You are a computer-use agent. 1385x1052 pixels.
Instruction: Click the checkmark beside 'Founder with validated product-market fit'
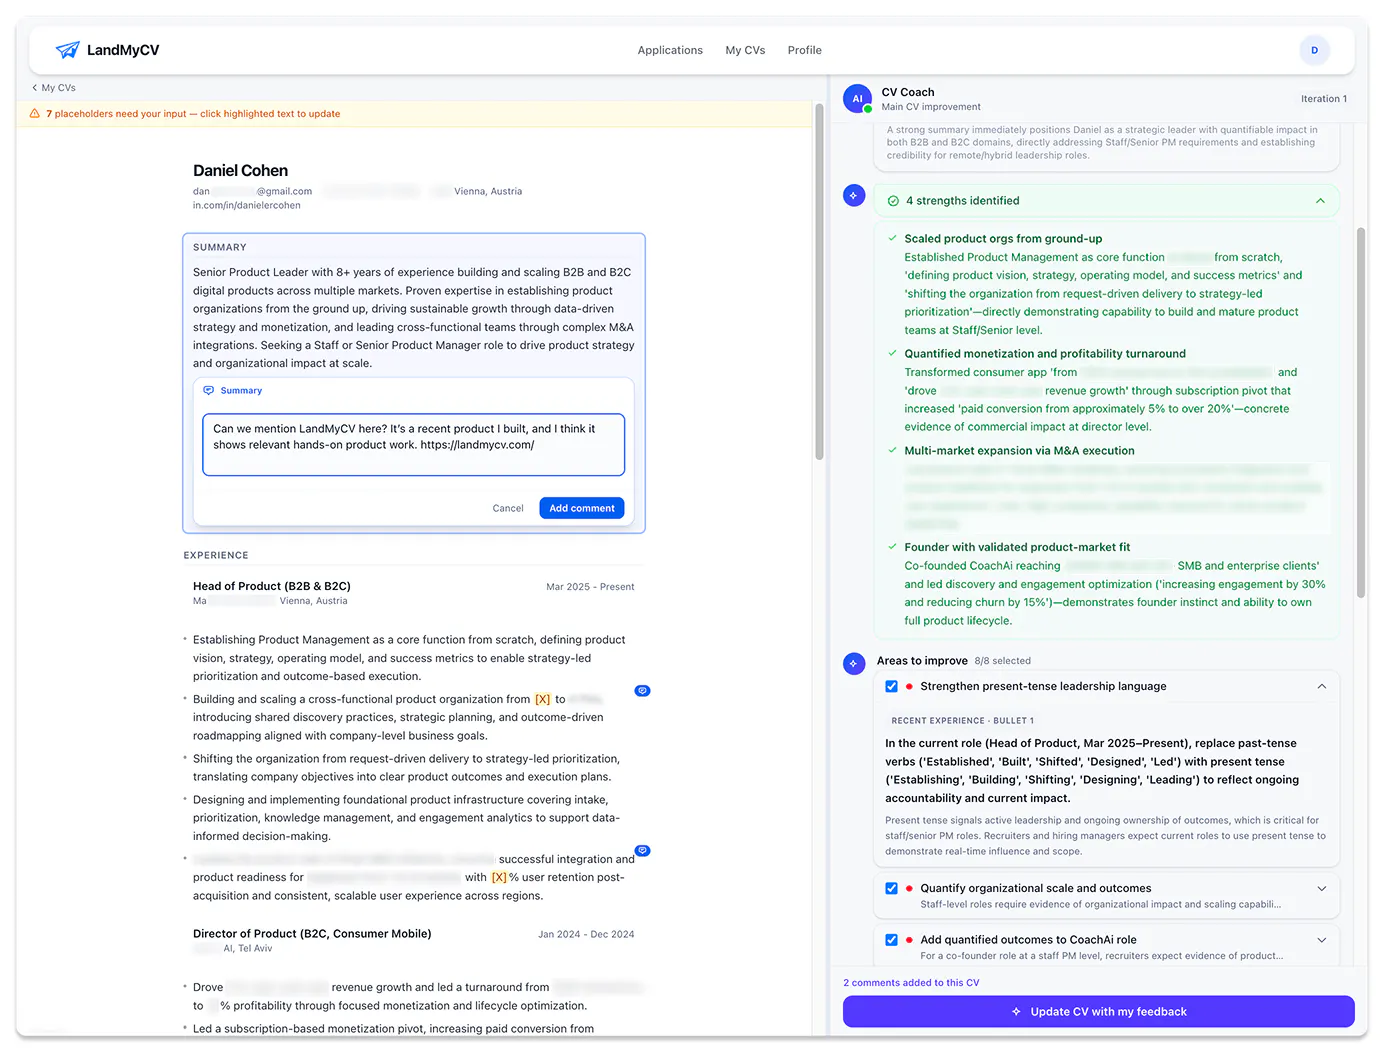tap(892, 547)
